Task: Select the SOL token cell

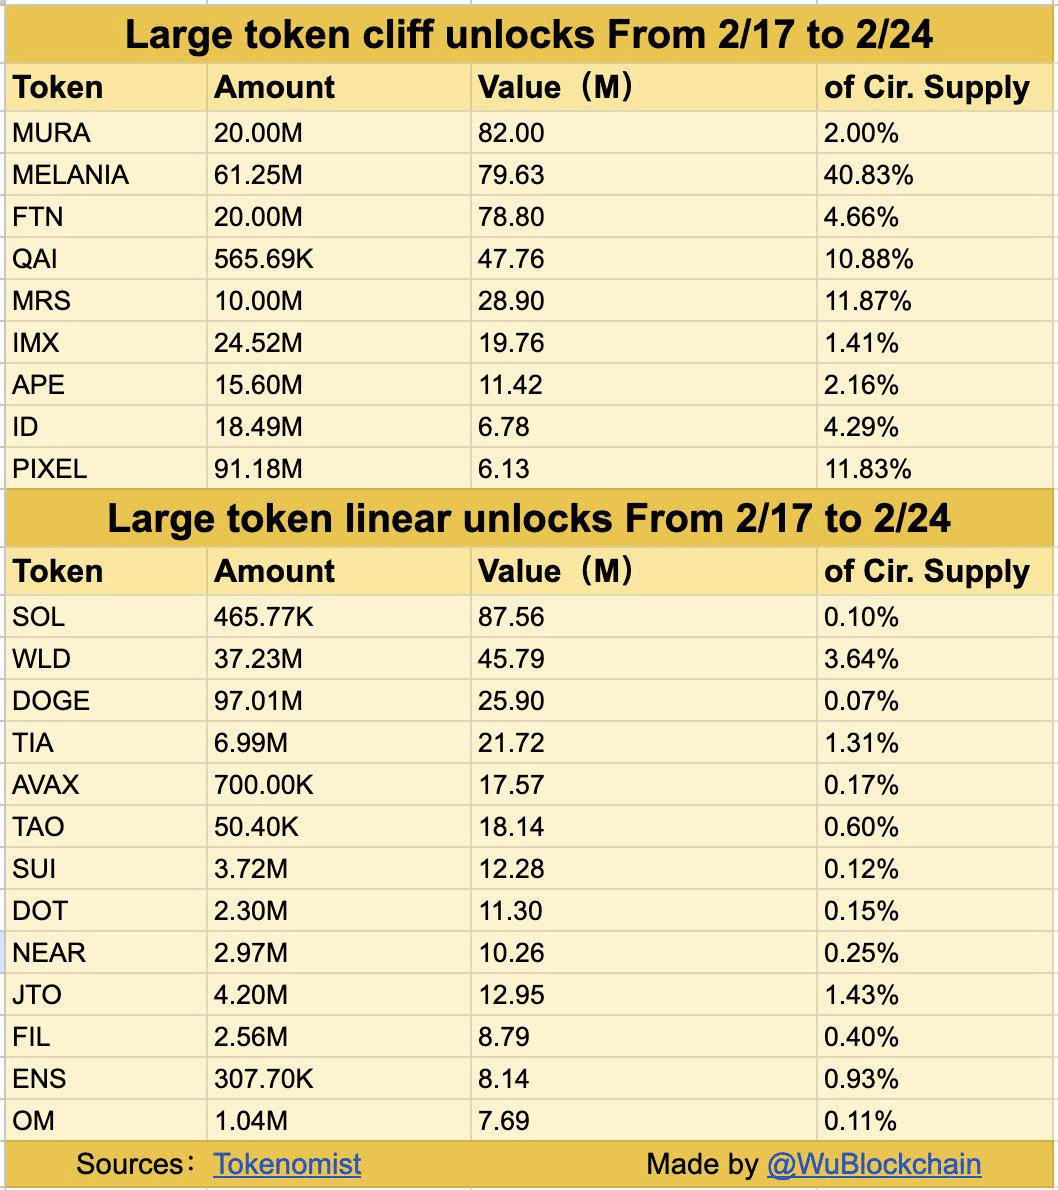Action: [x=38, y=617]
